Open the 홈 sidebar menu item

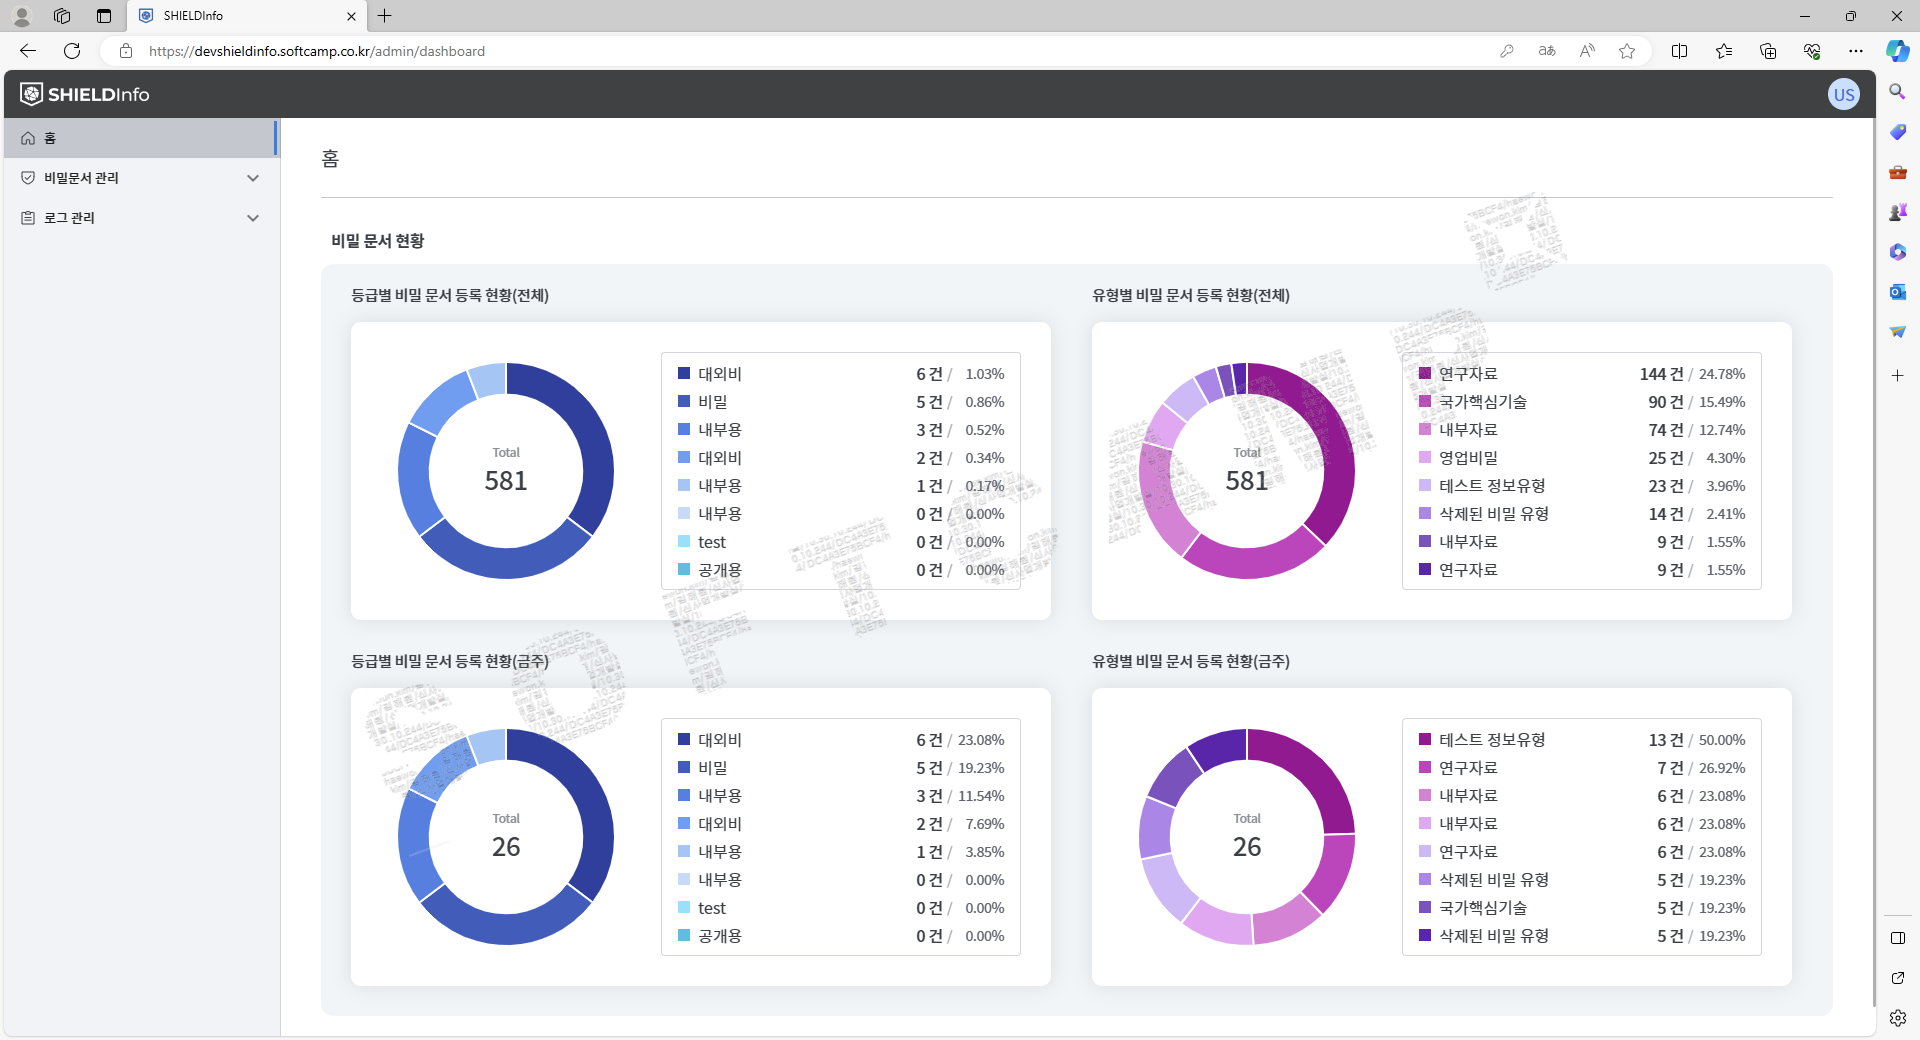click(x=140, y=138)
